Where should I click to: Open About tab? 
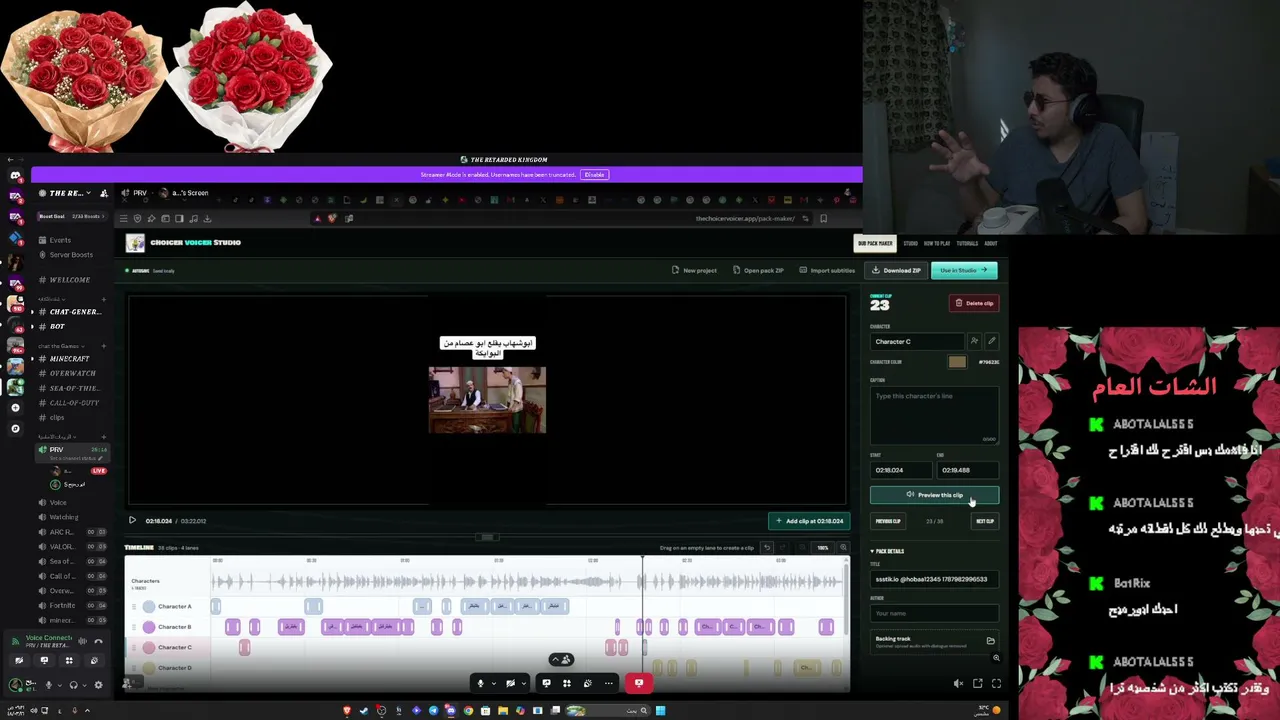click(x=990, y=243)
